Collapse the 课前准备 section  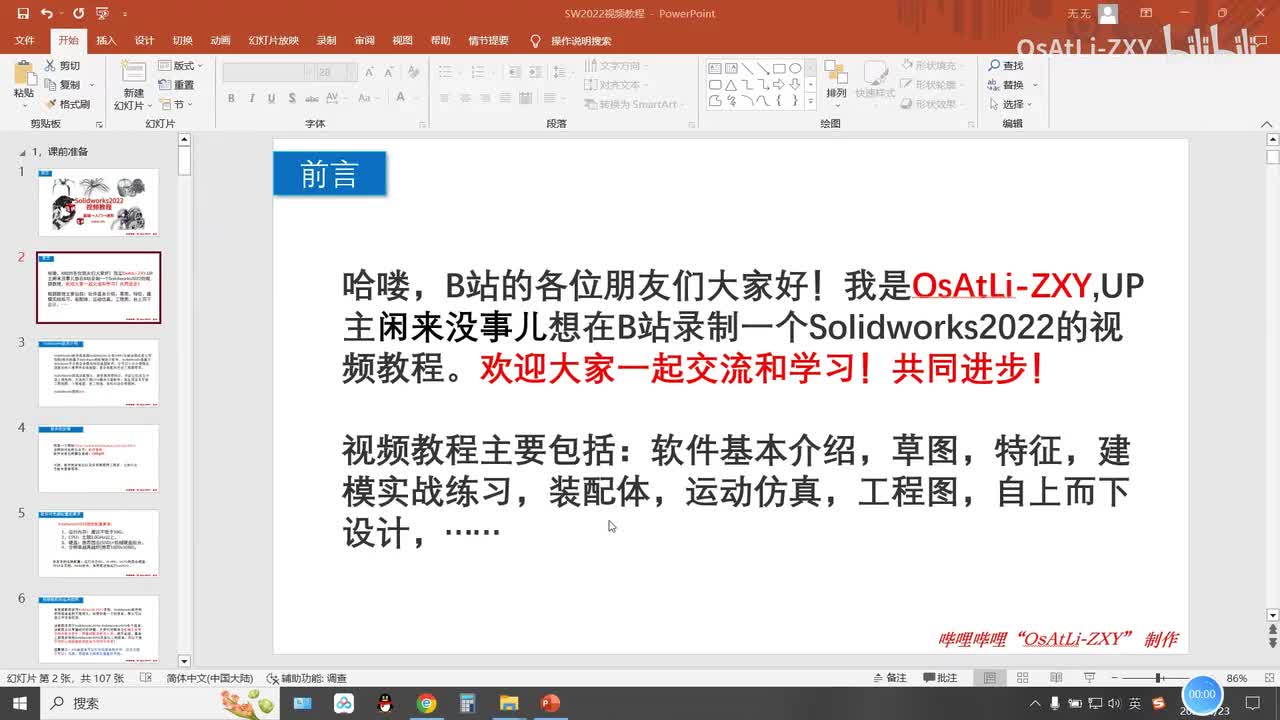[x=23, y=152]
